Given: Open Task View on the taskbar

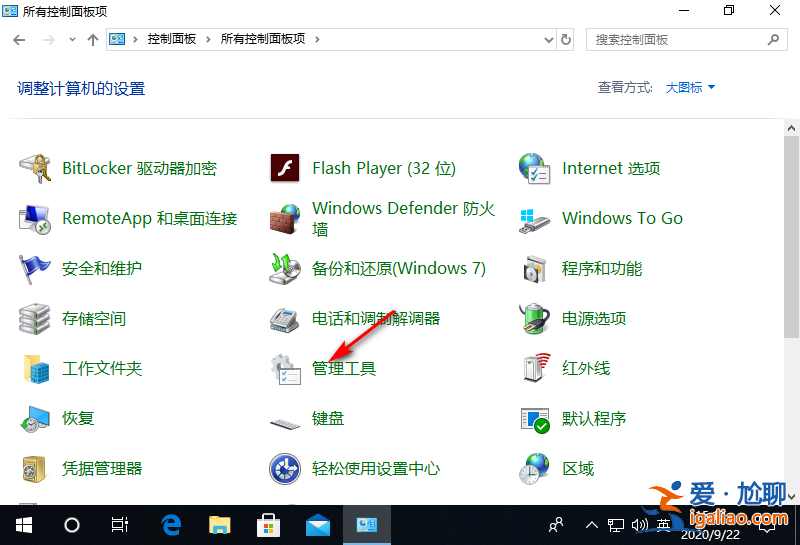Looking at the screenshot, I should pos(120,525).
